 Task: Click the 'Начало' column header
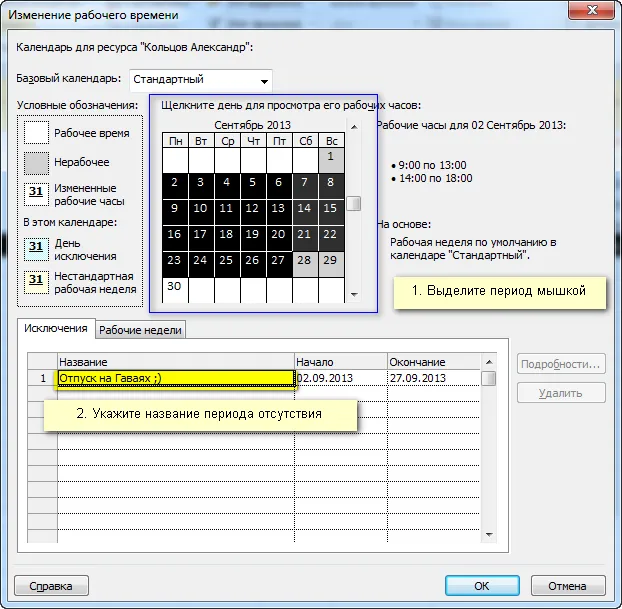[x=341, y=362]
